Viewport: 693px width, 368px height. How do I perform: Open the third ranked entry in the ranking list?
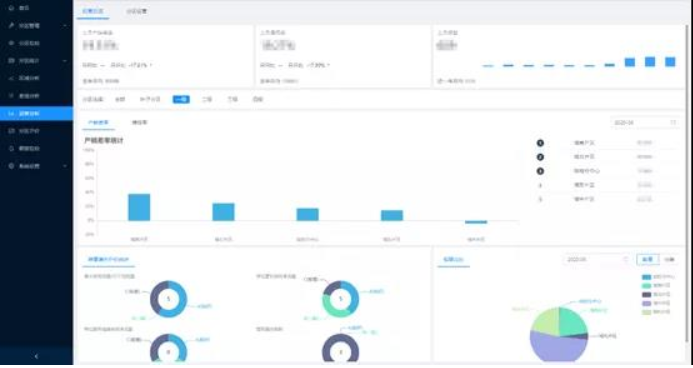pos(607,171)
